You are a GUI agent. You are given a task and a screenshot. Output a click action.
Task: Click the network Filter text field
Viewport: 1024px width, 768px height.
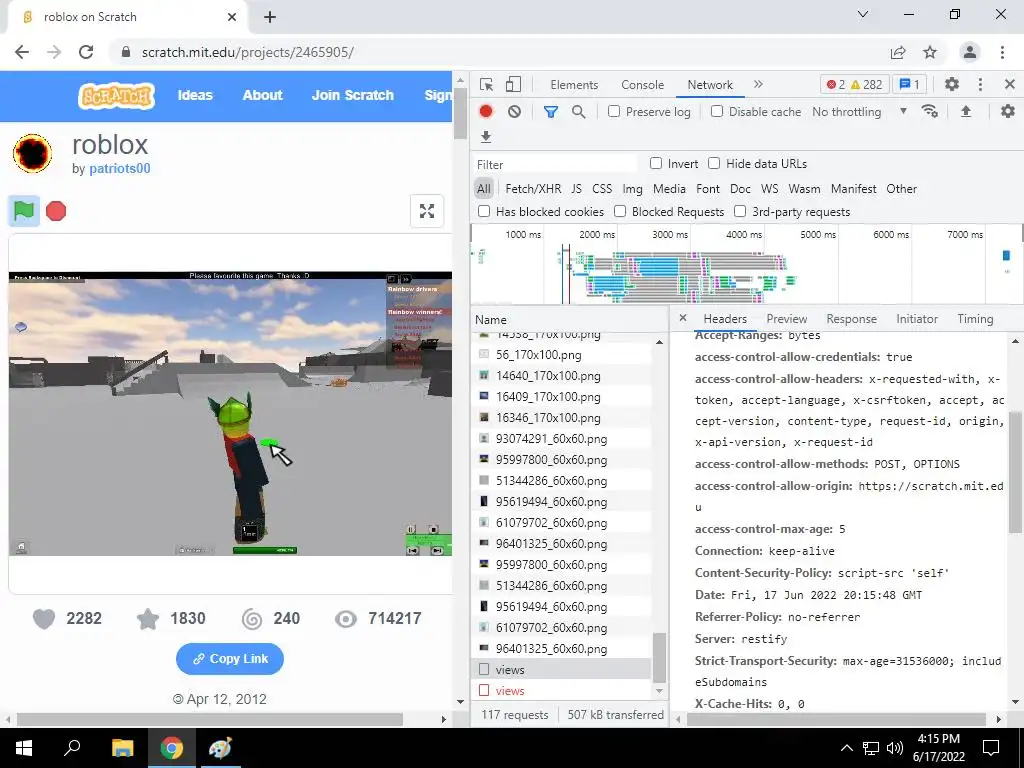[555, 164]
